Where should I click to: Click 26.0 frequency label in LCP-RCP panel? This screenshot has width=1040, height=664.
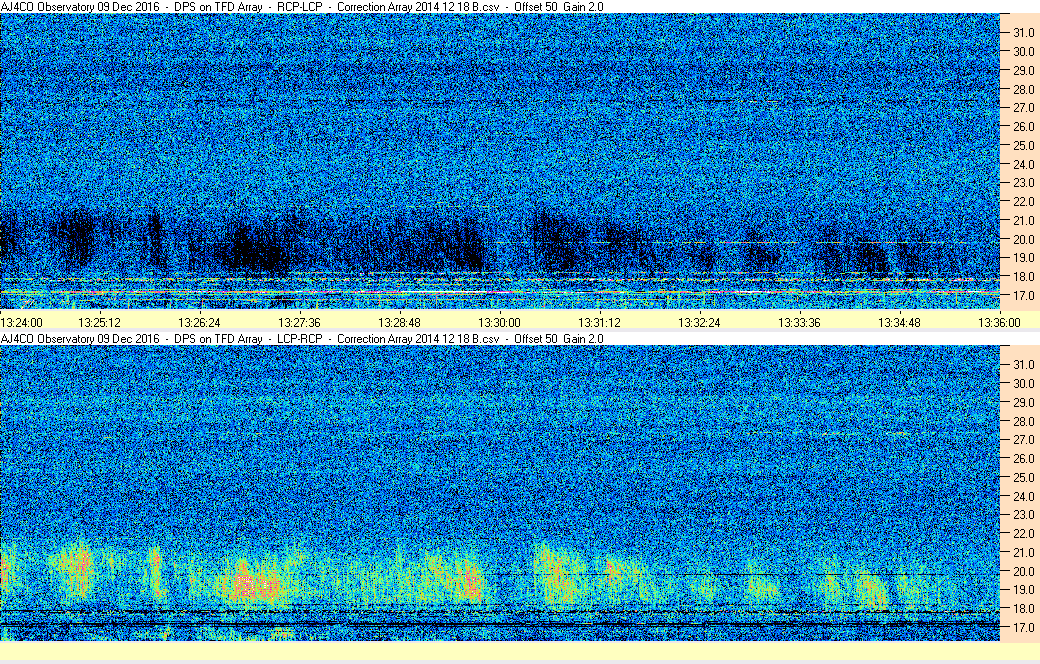(x=1023, y=458)
